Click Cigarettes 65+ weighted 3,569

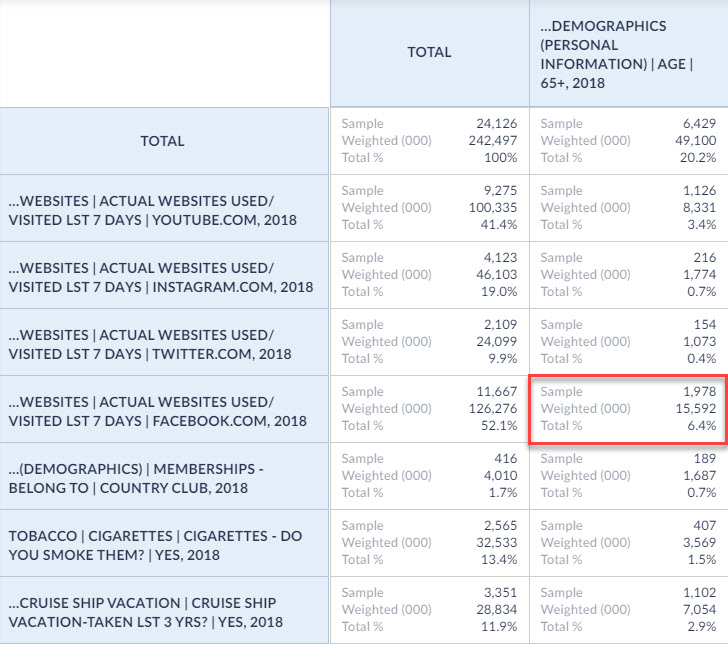pyautogui.click(x=699, y=542)
